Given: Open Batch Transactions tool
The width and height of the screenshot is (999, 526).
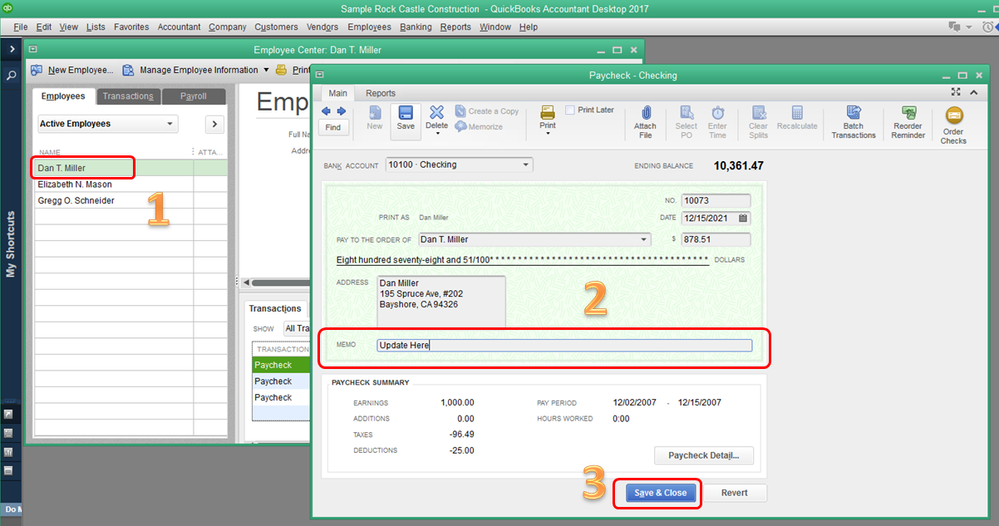Looking at the screenshot, I should click(x=853, y=121).
